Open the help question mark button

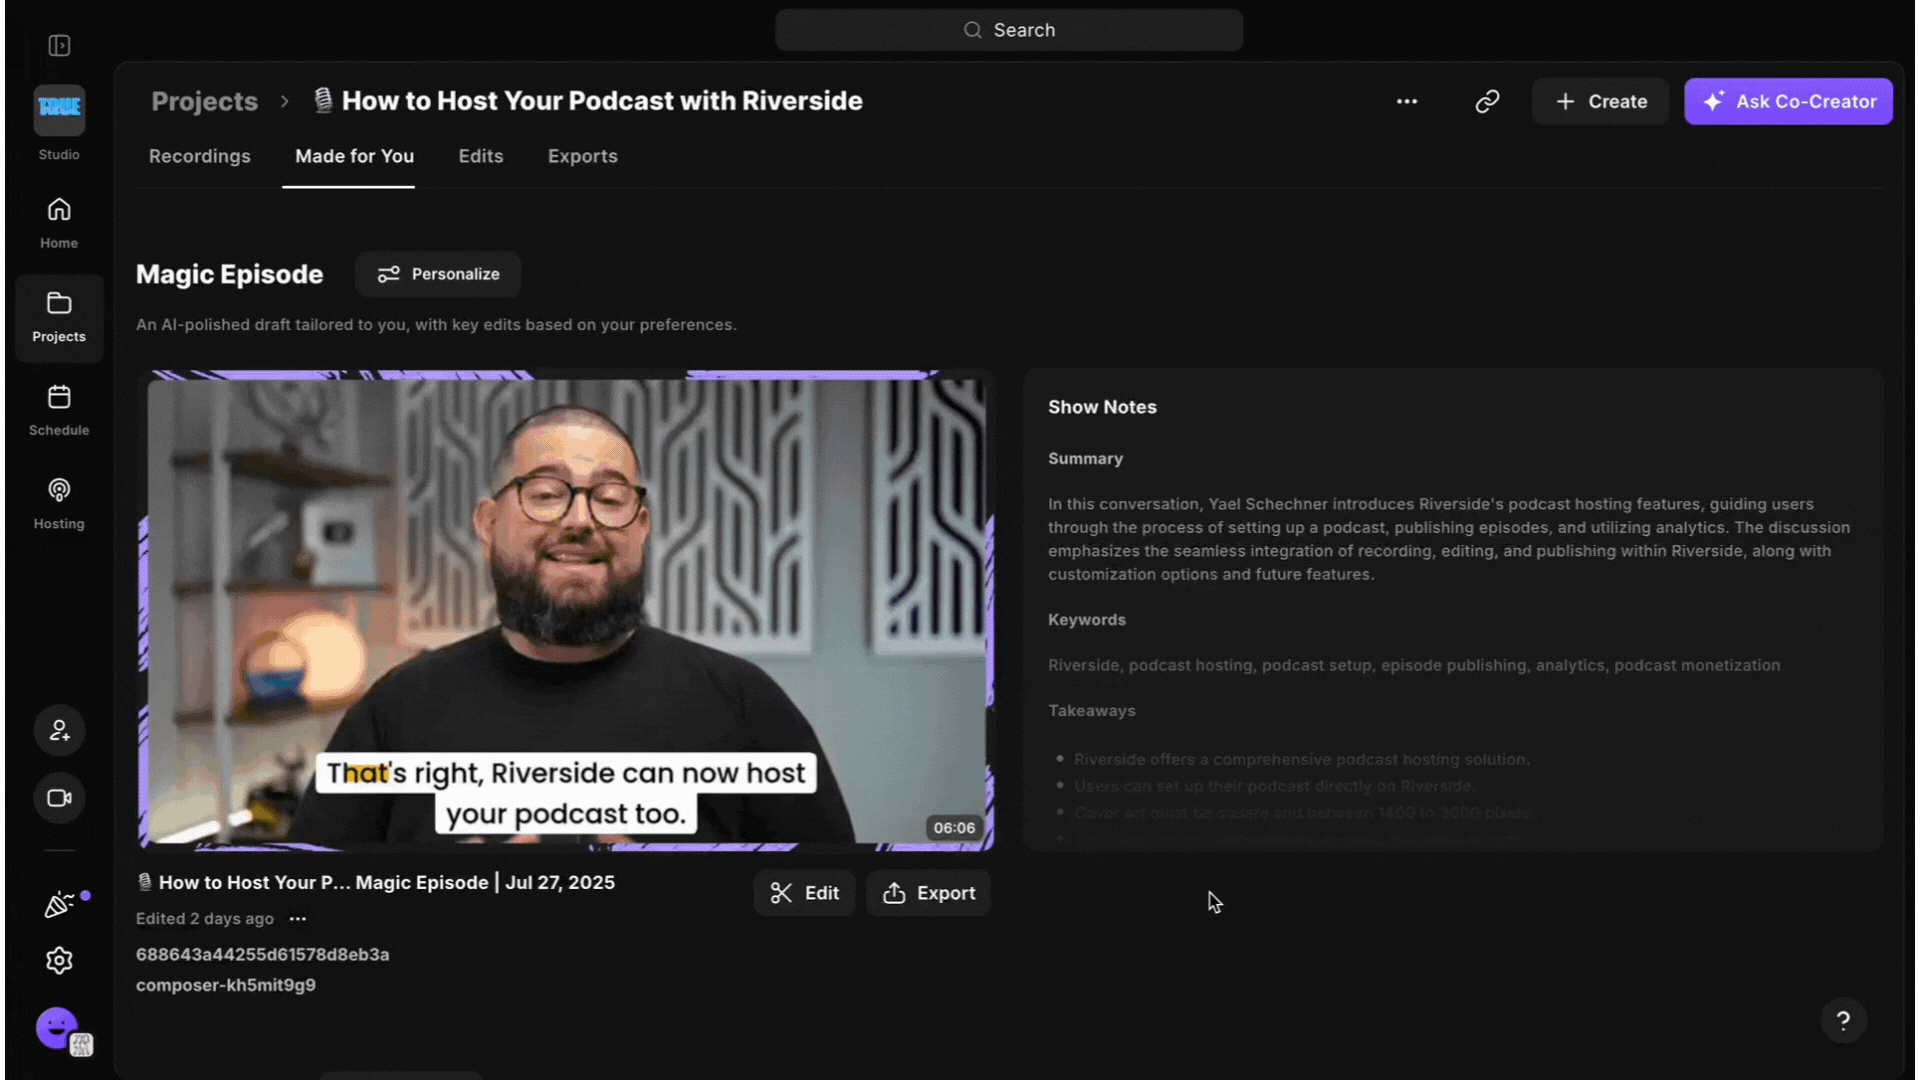click(1843, 1021)
